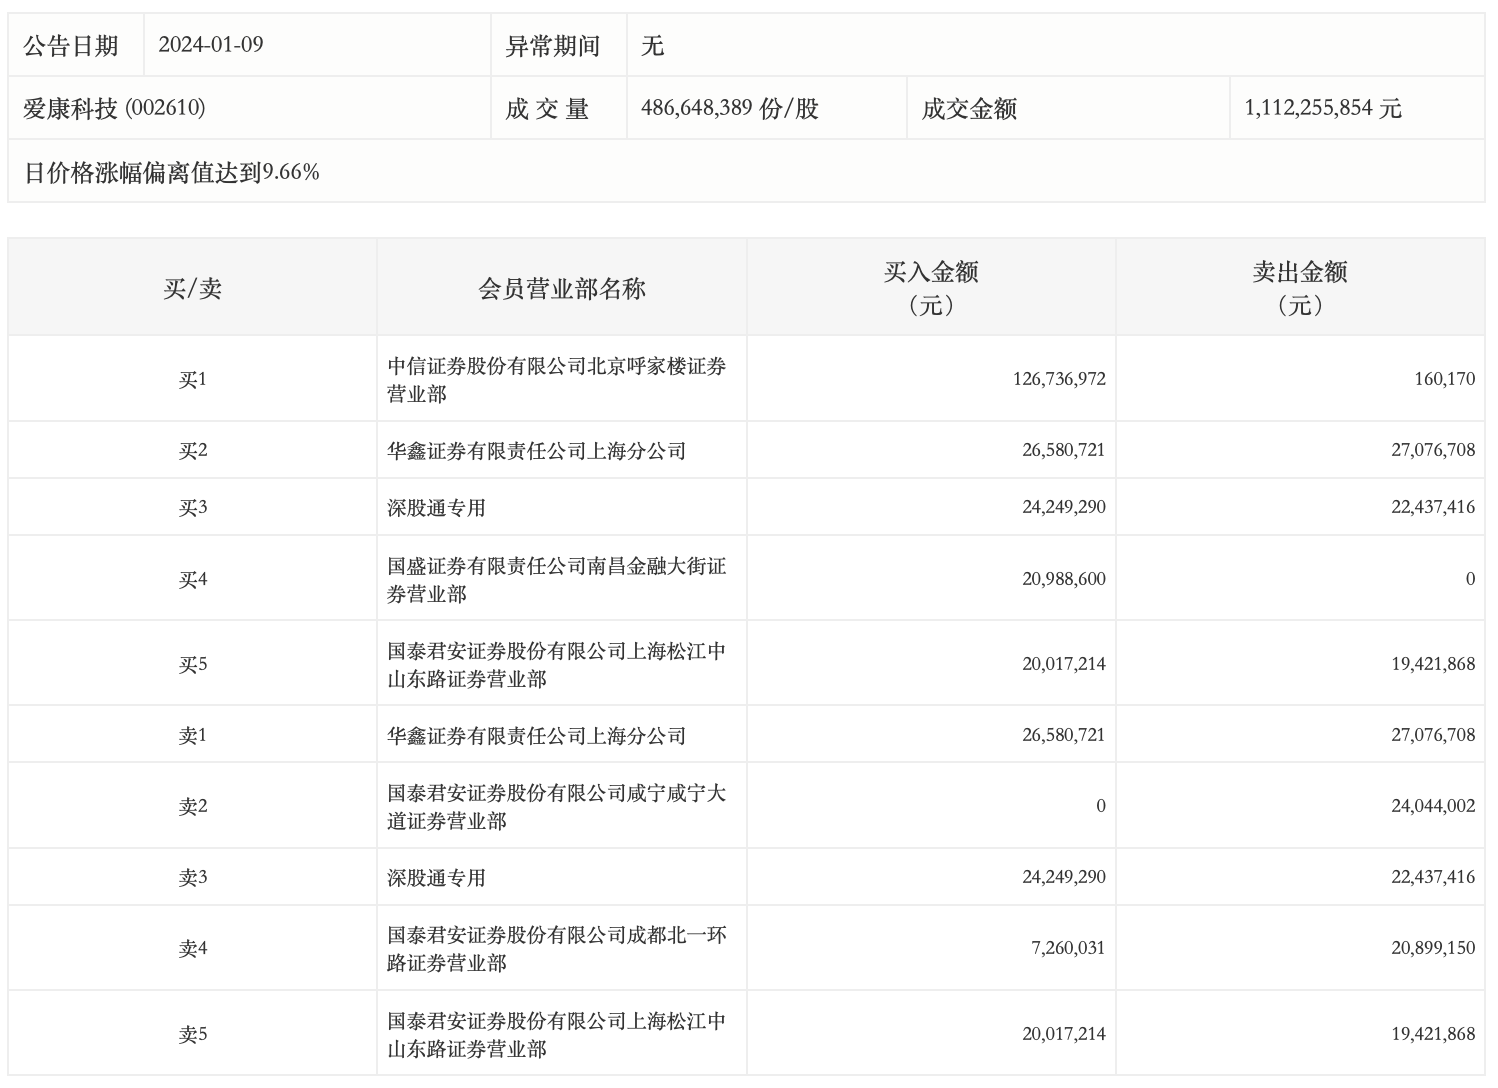Open 中信证券北京呼家楼证券营业部 branch name
1498x1088 pixels.
557,380
